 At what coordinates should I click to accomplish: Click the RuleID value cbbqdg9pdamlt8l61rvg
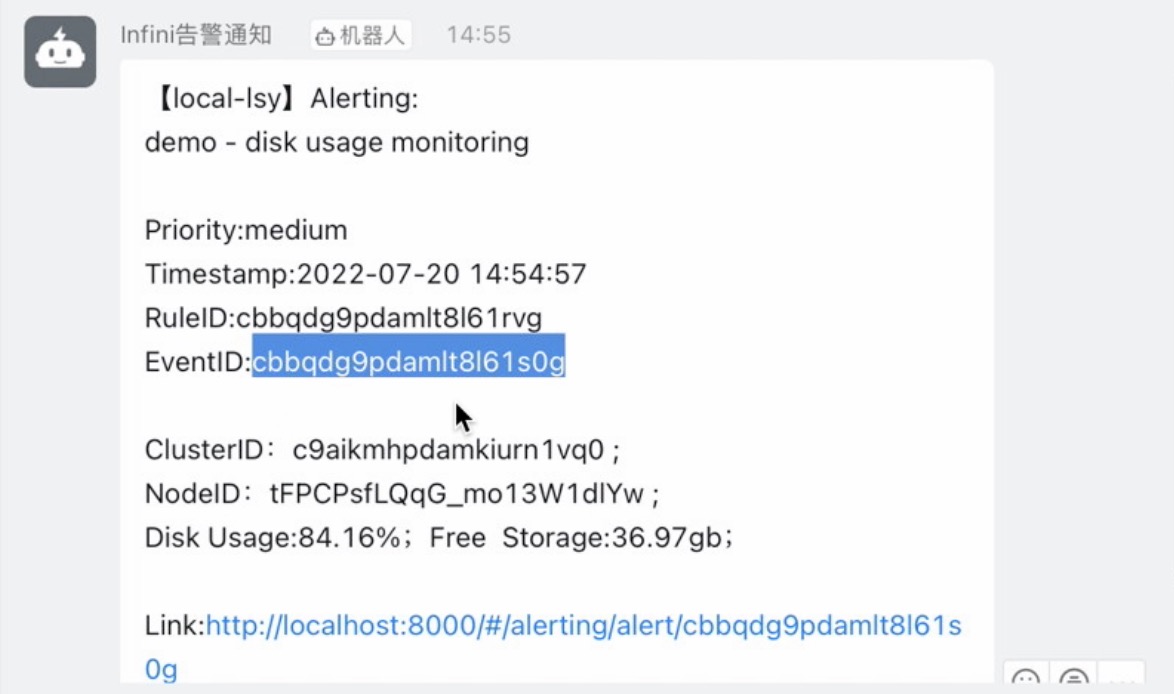point(388,319)
